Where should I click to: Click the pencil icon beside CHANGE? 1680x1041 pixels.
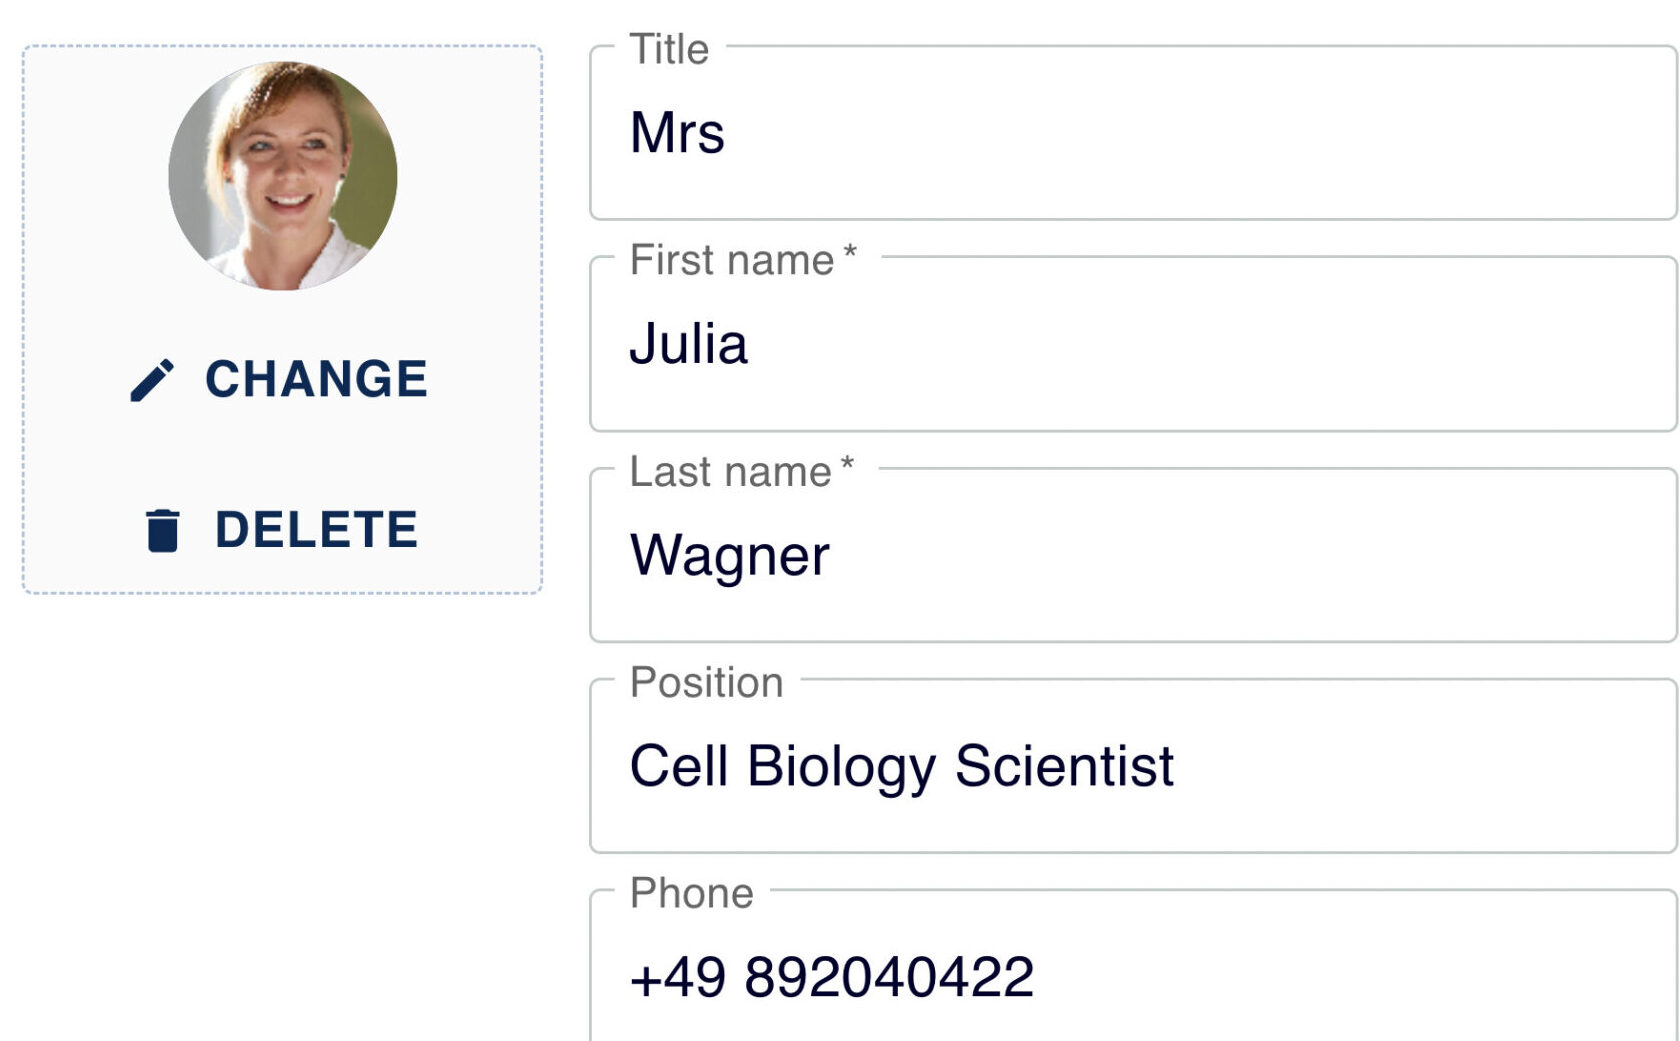[x=152, y=381]
